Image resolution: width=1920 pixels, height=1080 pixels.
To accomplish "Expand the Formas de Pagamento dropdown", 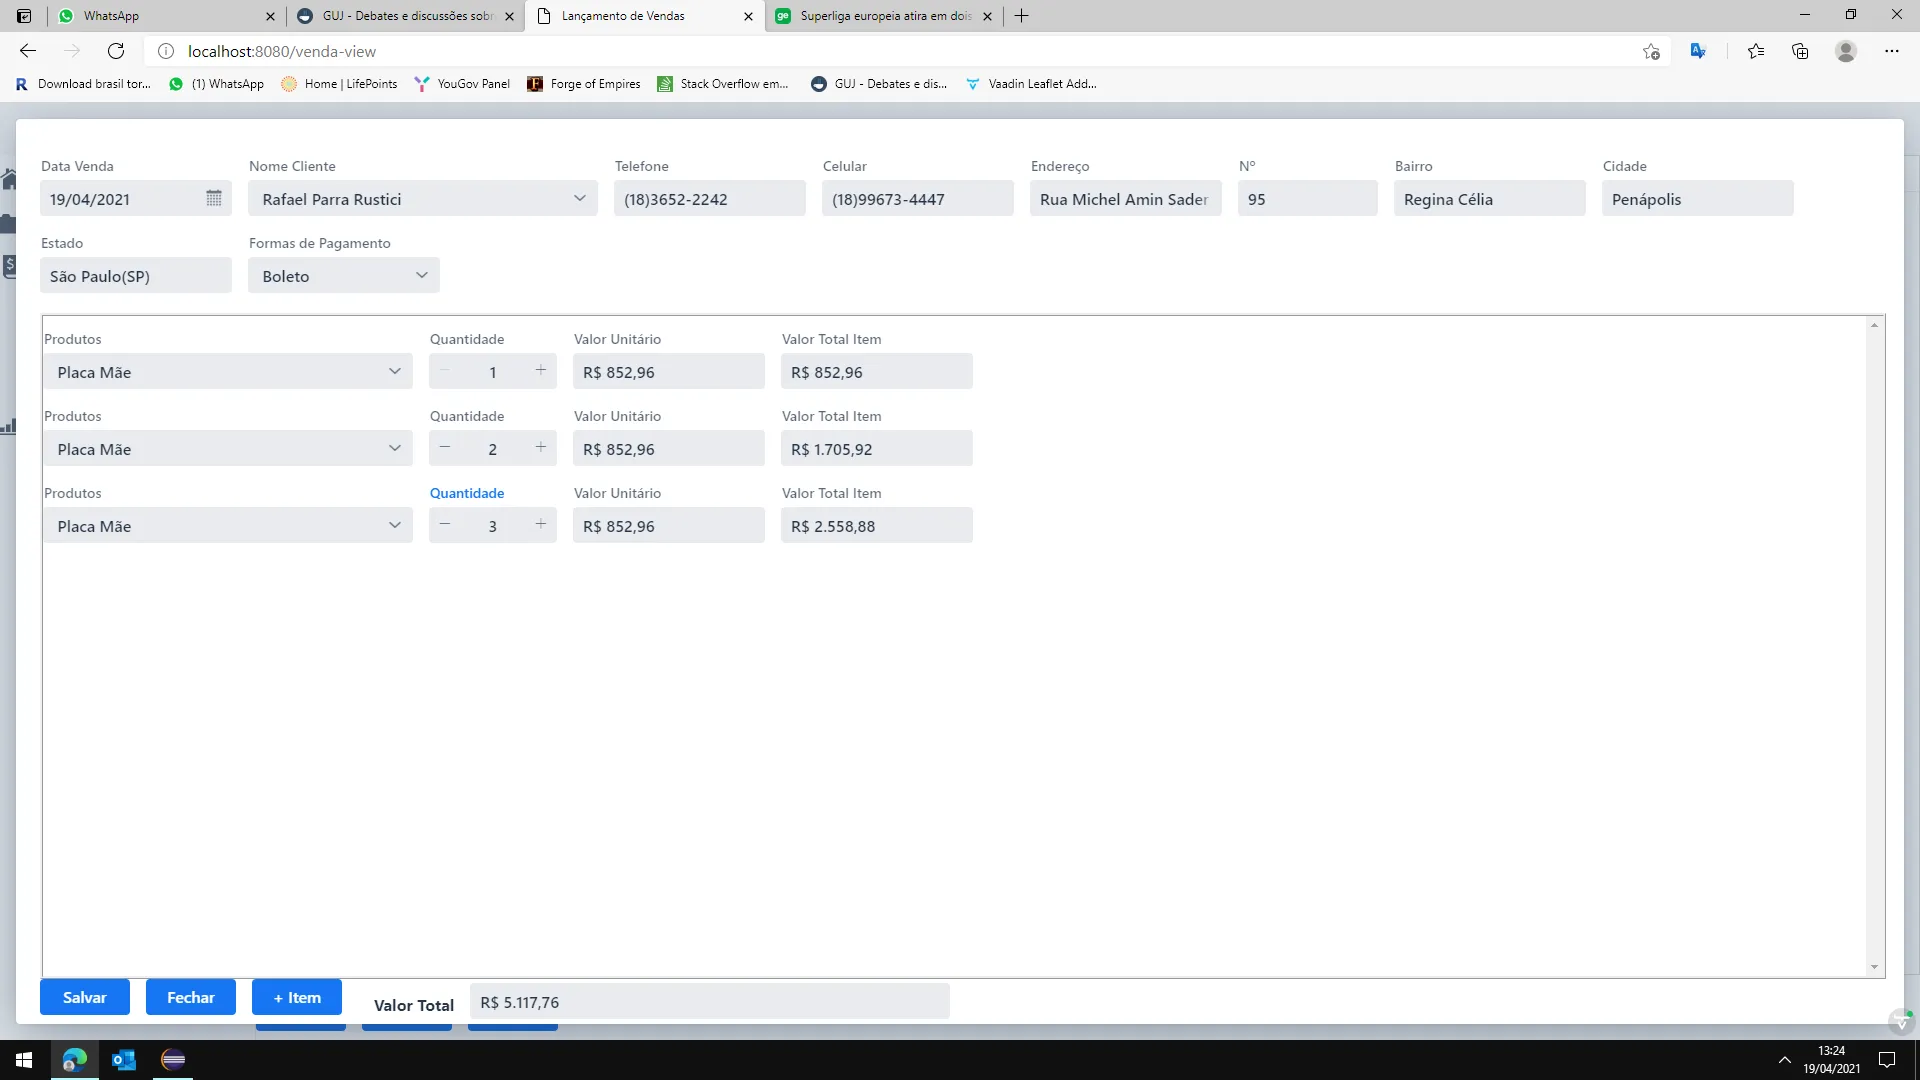I will (421, 275).
